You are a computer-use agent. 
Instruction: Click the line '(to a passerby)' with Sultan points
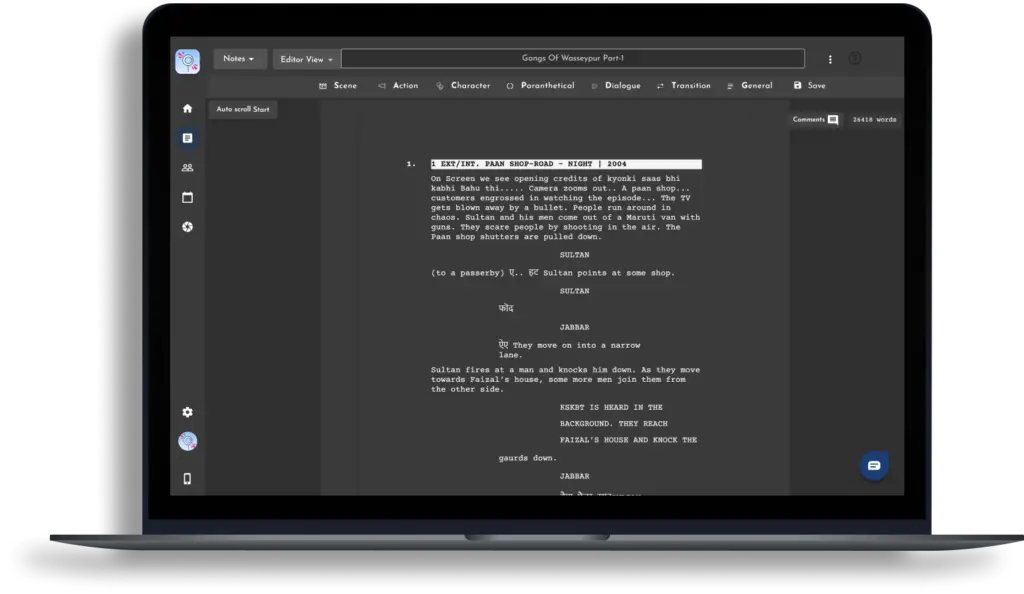pyautogui.click(x=552, y=273)
